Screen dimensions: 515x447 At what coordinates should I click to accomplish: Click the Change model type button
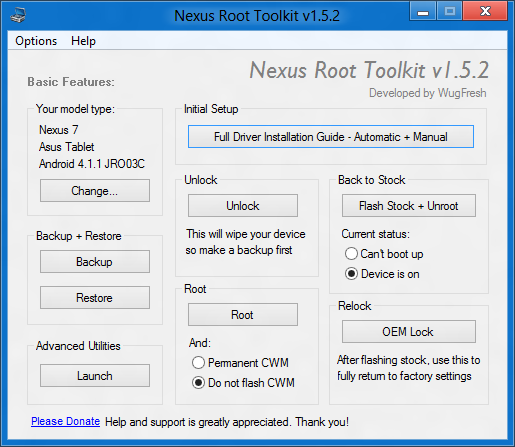[x=95, y=191]
